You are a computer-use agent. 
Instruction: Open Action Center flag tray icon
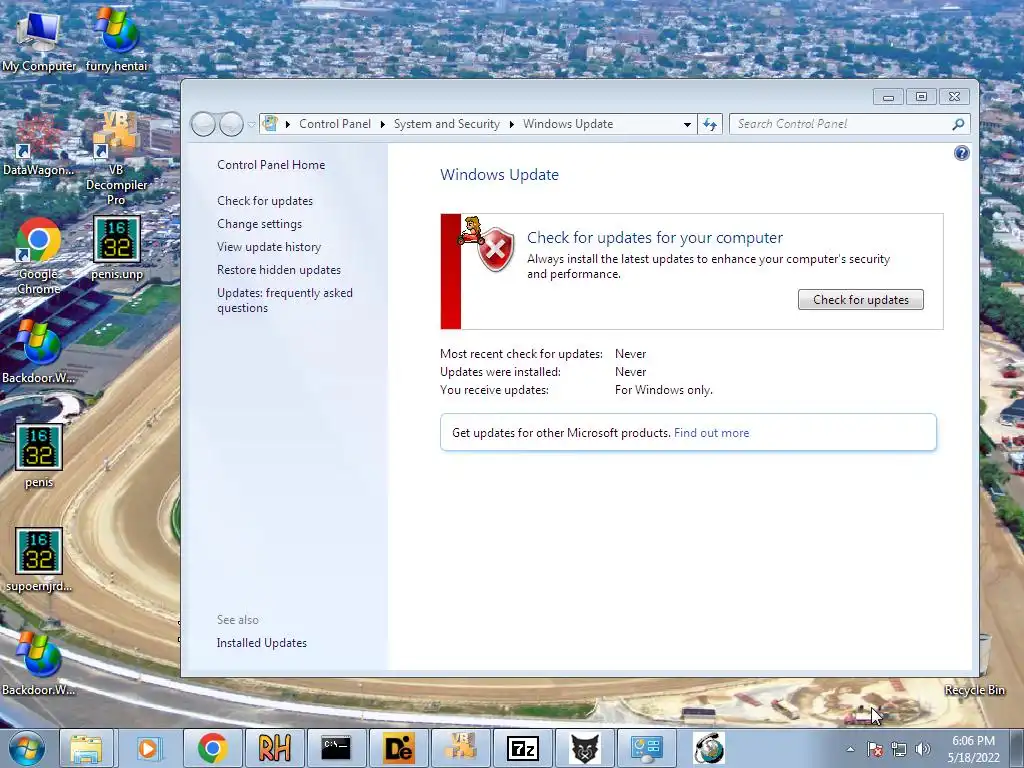pyautogui.click(x=875, y=749)
